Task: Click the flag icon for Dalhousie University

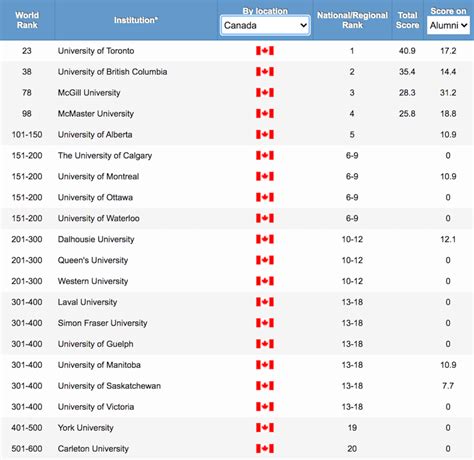Action: point(265,239)
